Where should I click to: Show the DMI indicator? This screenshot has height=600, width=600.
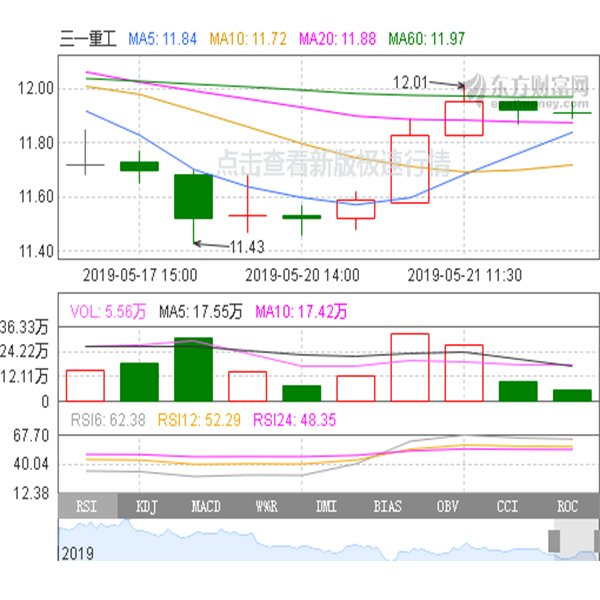tap(326, 506)
